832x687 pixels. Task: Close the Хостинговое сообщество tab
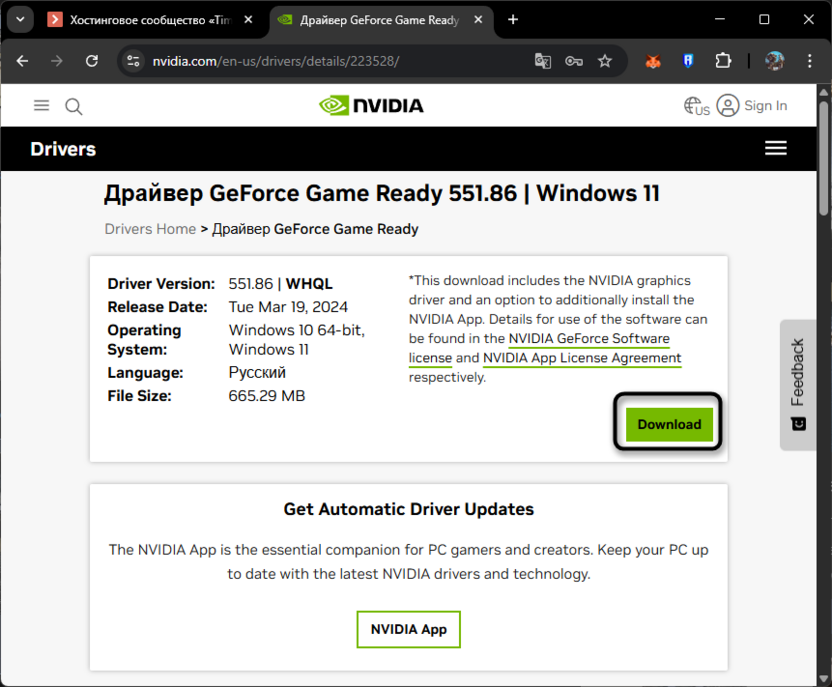coord(248,20)
